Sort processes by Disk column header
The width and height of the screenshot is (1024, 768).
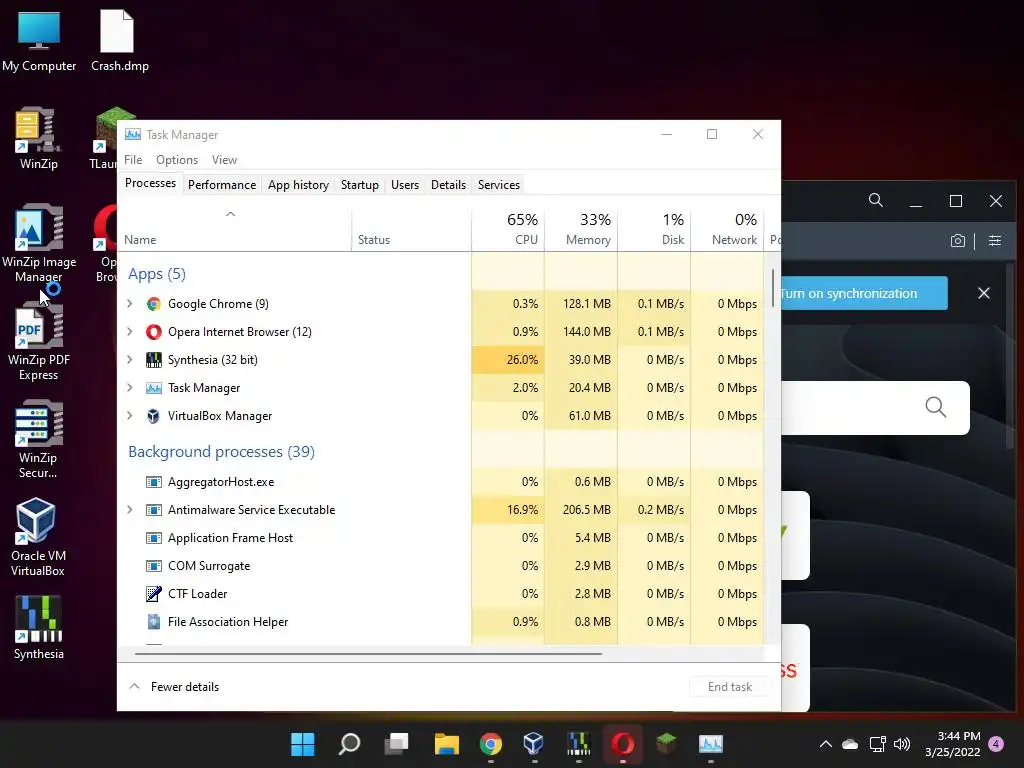coord(654,229)
